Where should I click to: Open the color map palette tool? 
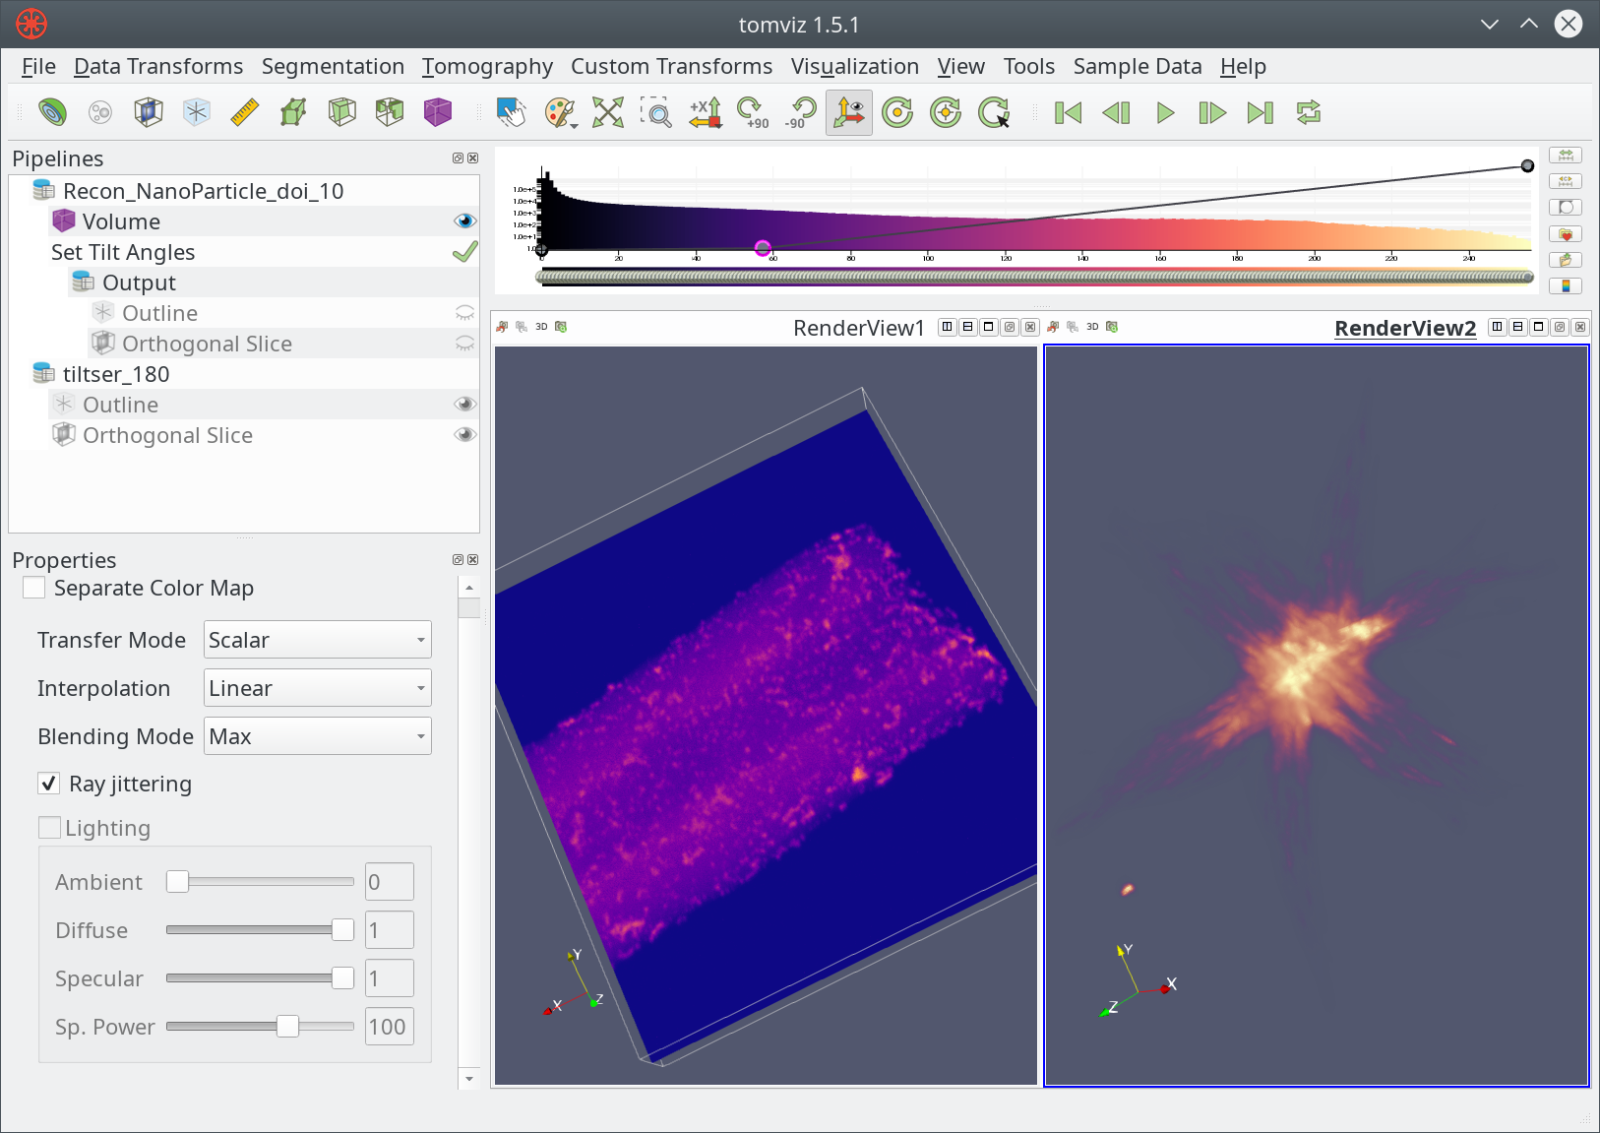tap(558, 112)
